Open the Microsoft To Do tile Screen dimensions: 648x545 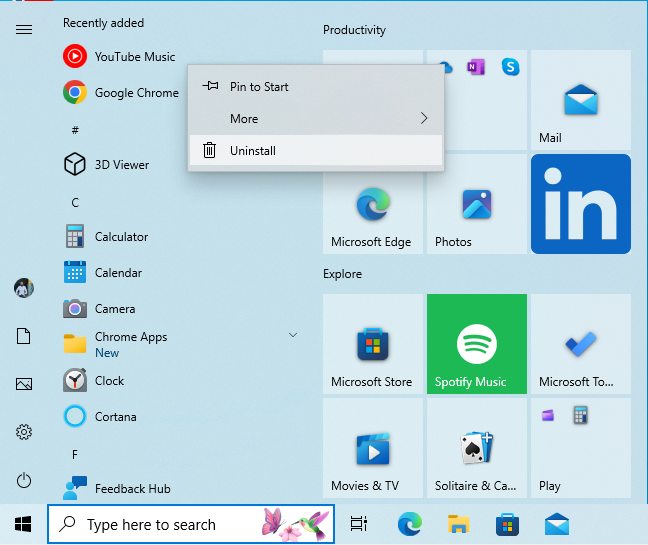click(x=581, y=344)
